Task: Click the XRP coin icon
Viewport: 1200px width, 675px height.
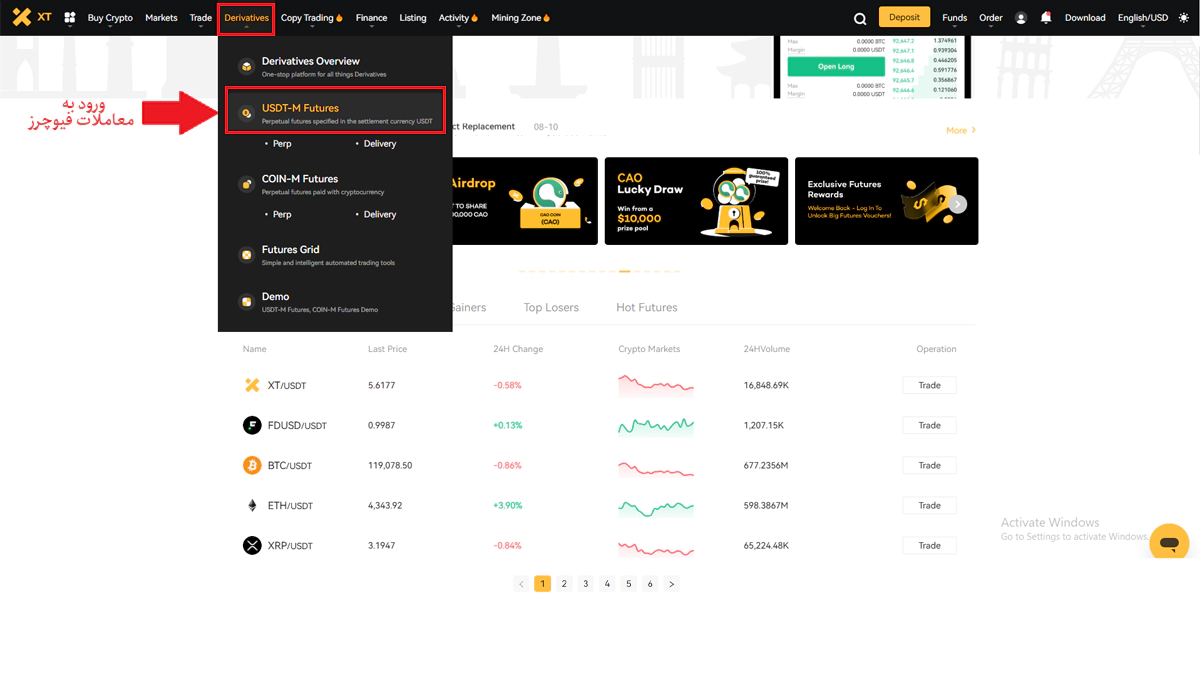Action: point(252,545)
